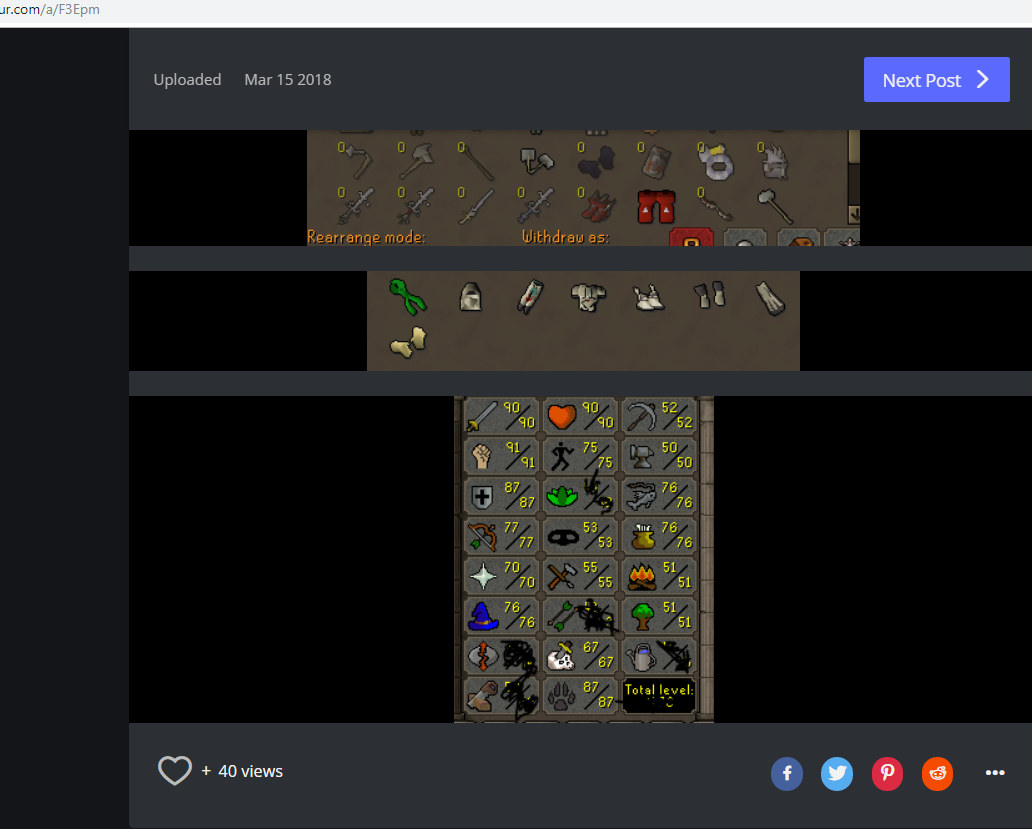Click the Herblore green leaf skill icon
Screen dimensions: 1032x829
[561, 497]
